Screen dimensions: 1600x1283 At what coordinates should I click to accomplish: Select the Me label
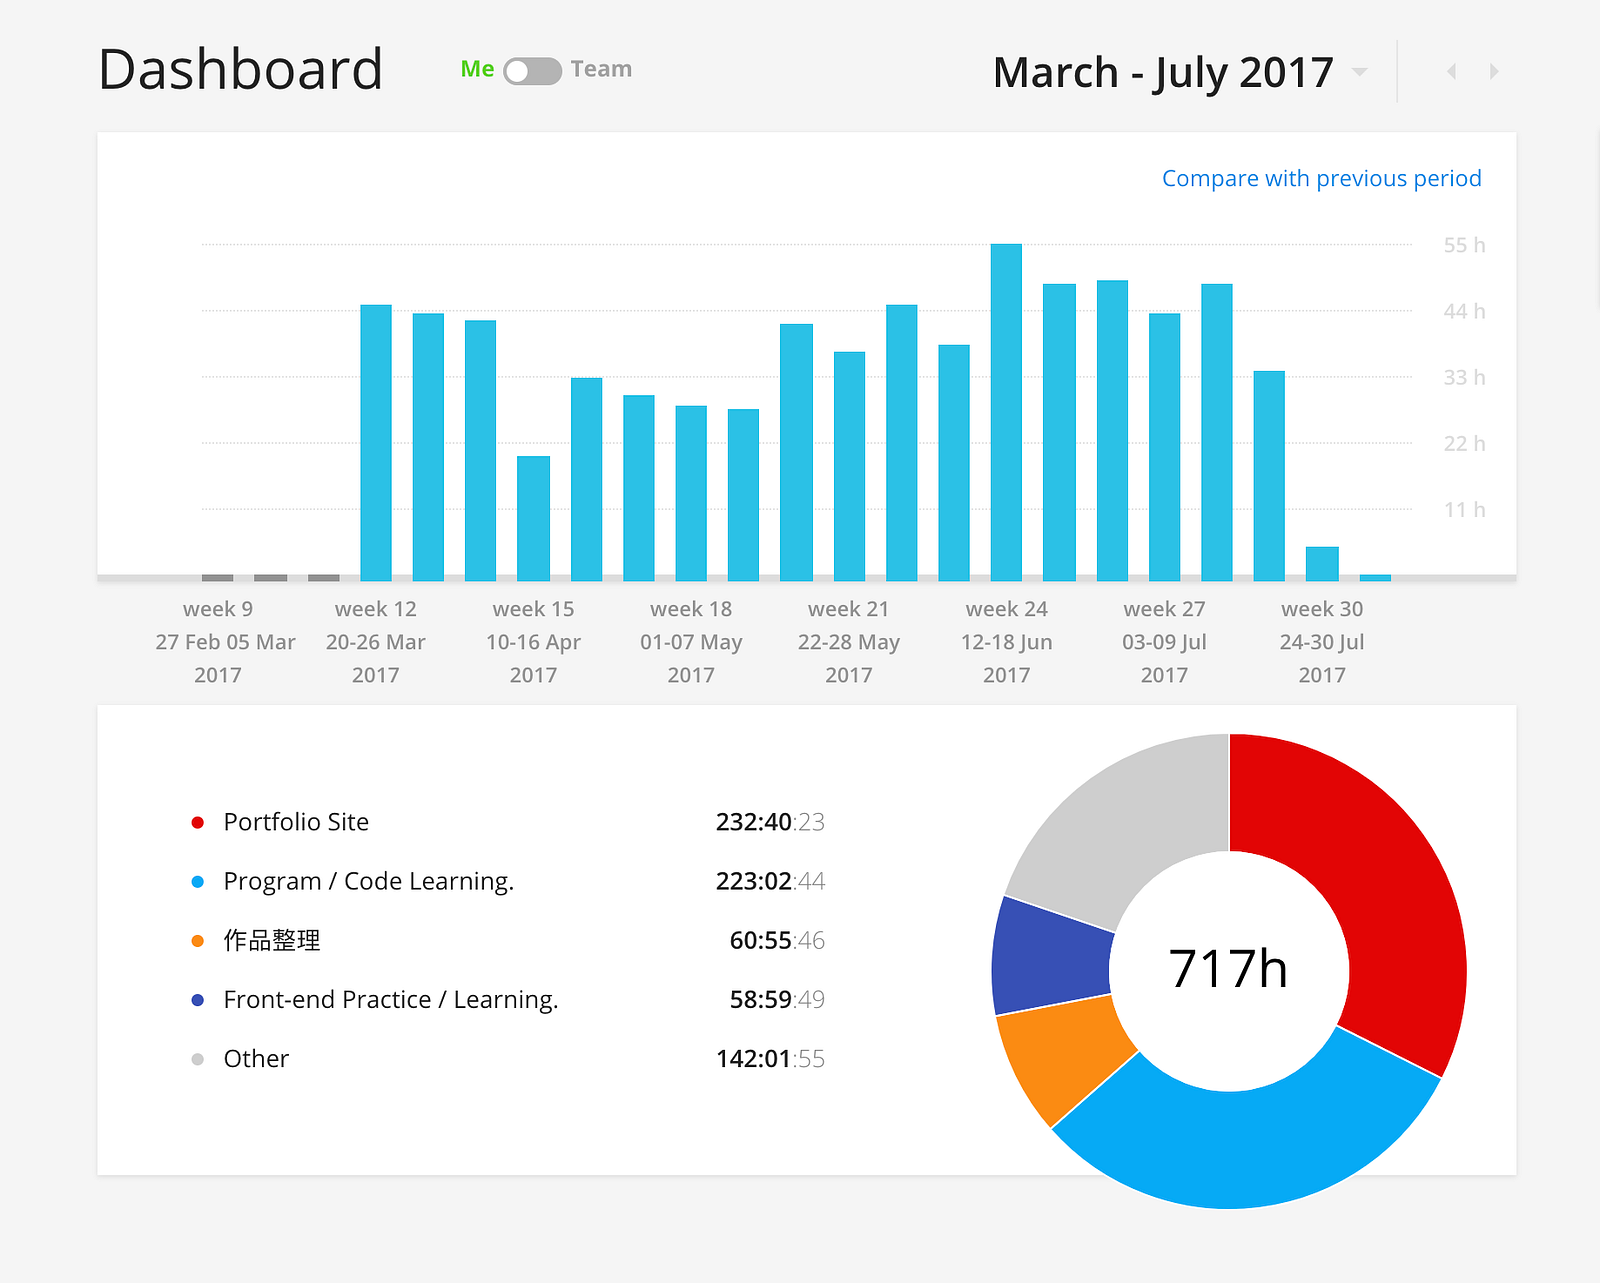(477, 69)
